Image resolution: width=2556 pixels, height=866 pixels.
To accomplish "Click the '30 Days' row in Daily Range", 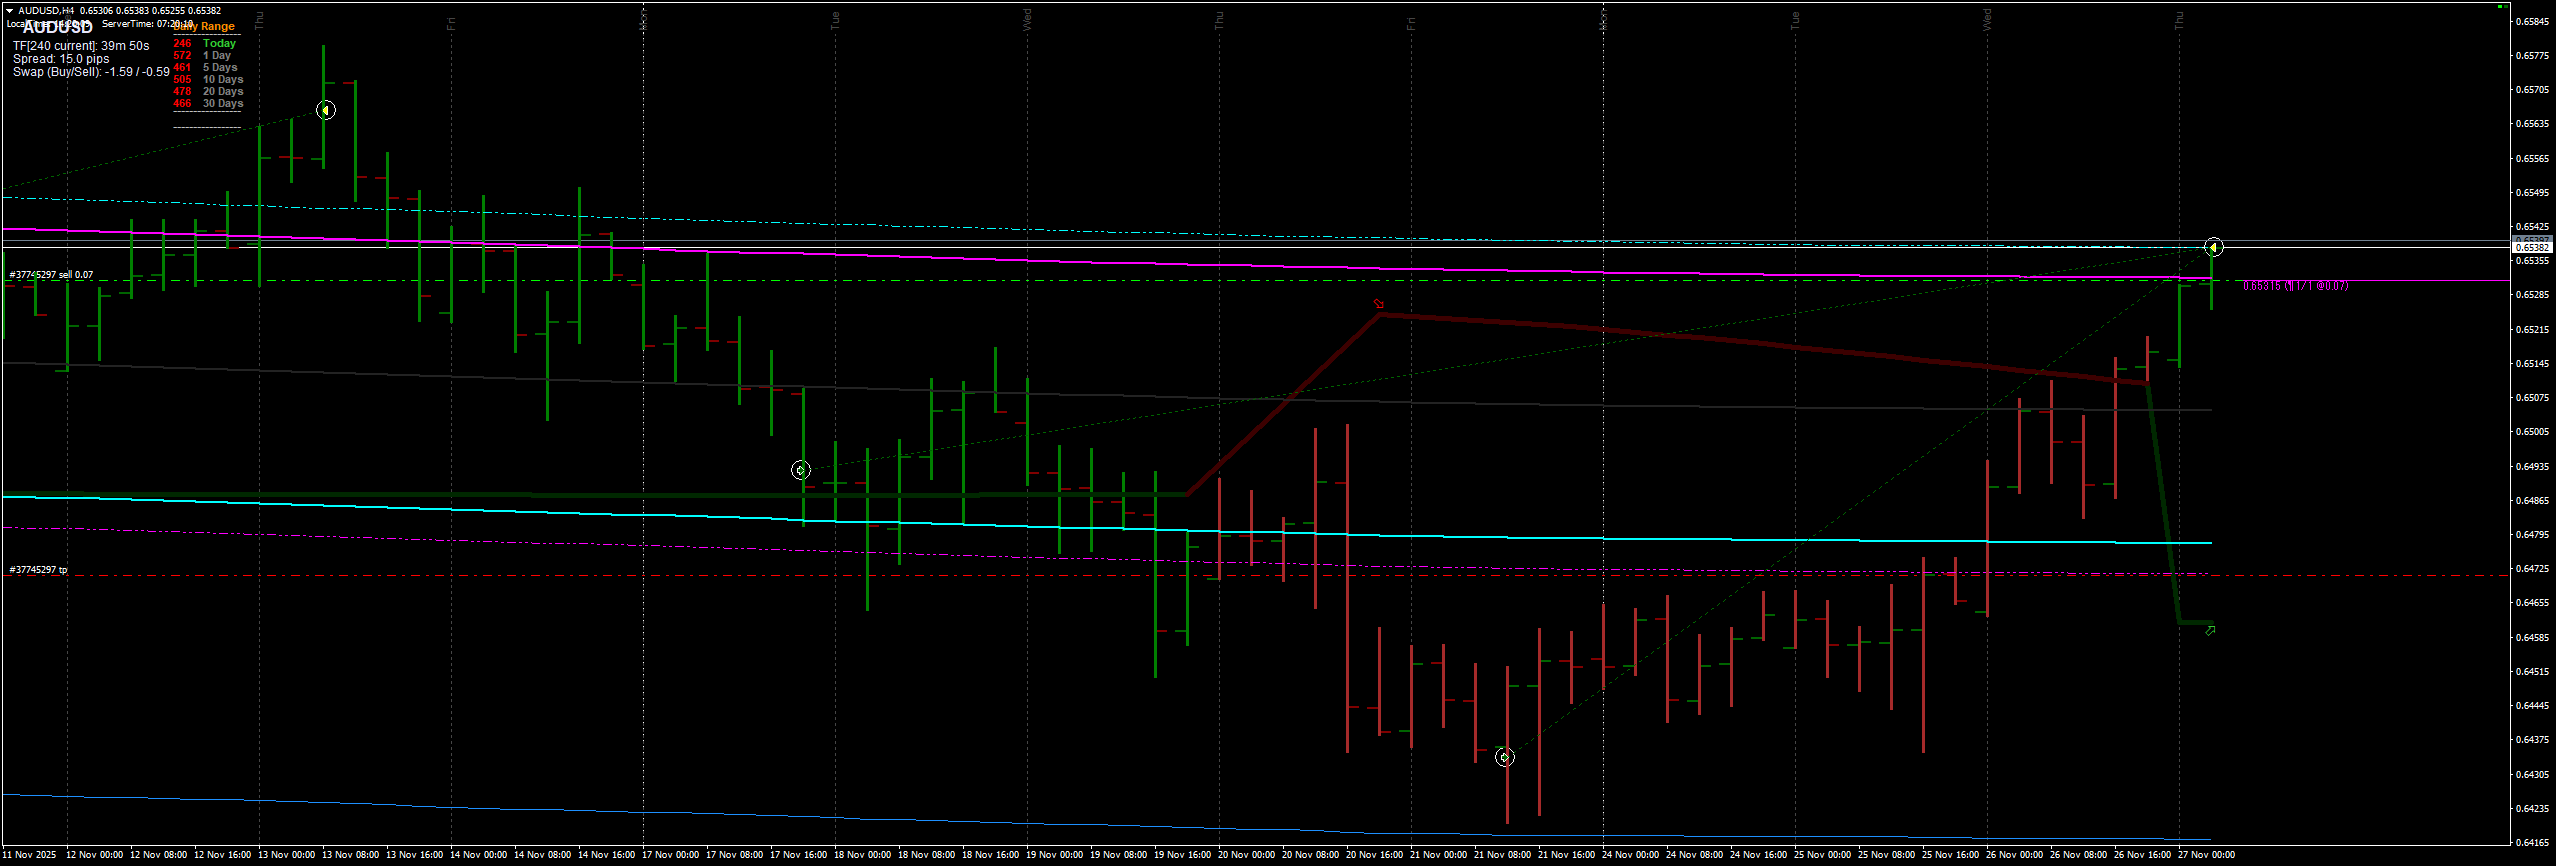I will click(223, 104).
